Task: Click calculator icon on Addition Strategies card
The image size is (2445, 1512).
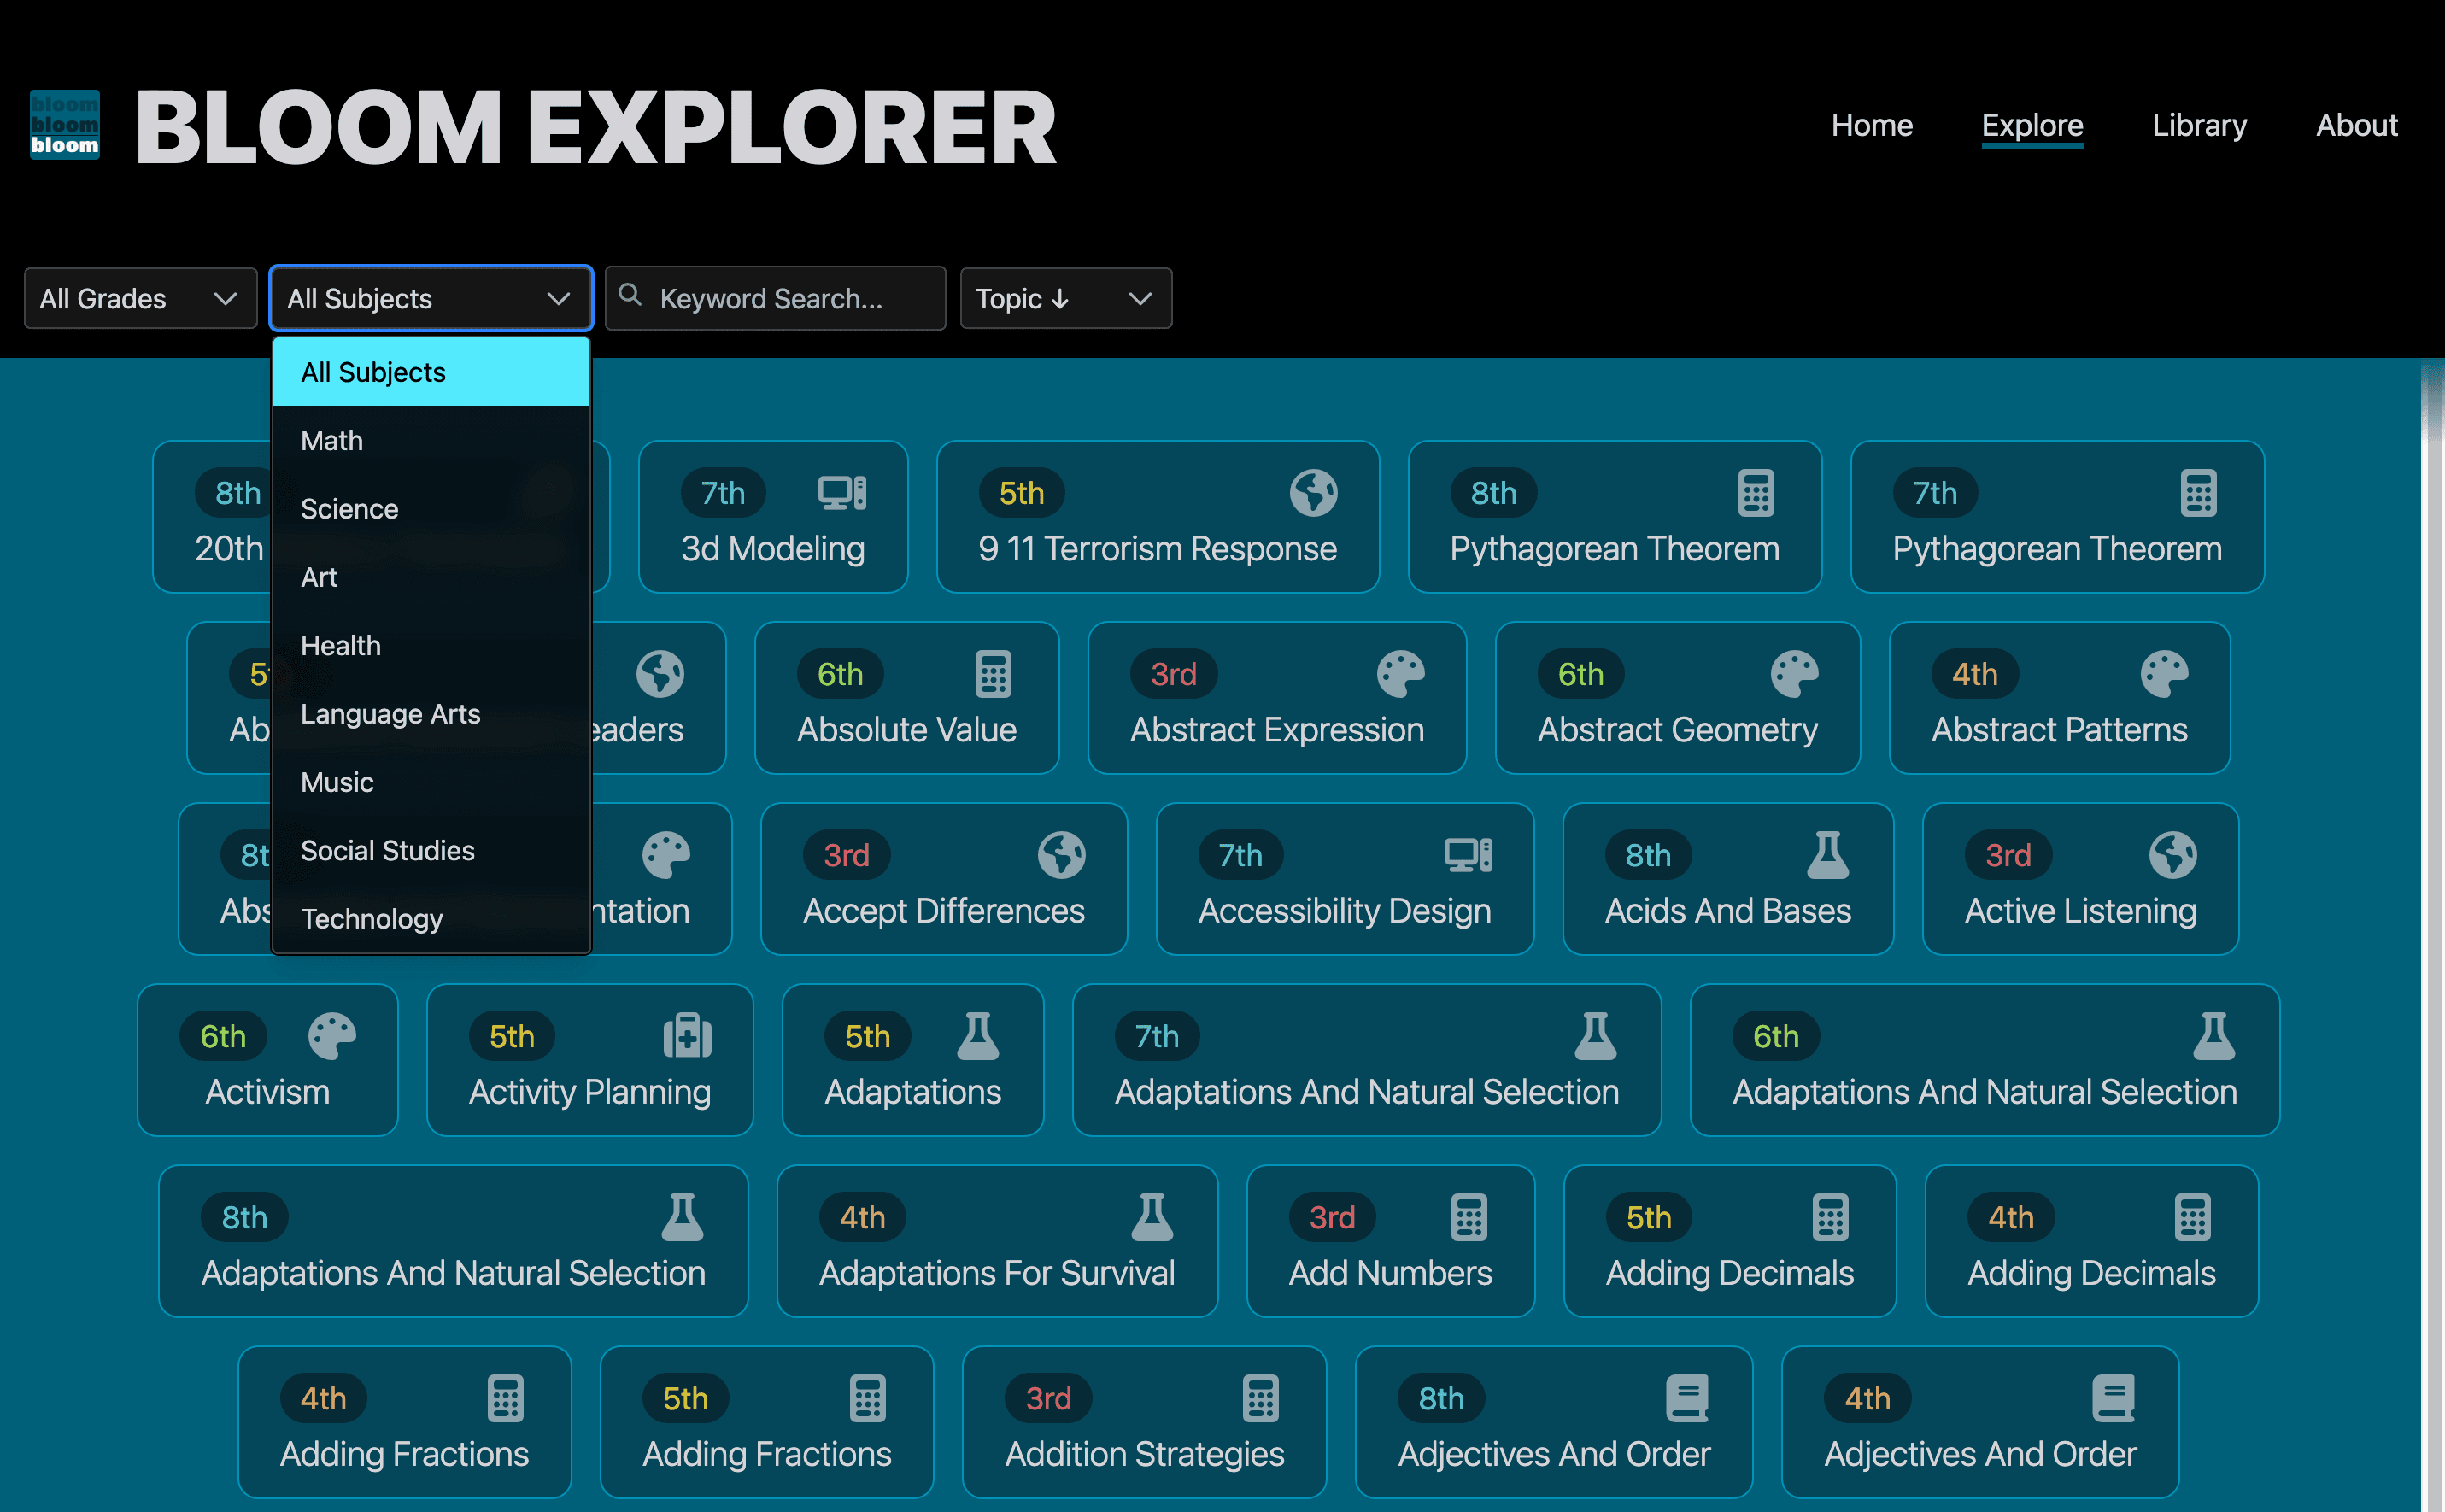Action: tap(1261, 1398)
